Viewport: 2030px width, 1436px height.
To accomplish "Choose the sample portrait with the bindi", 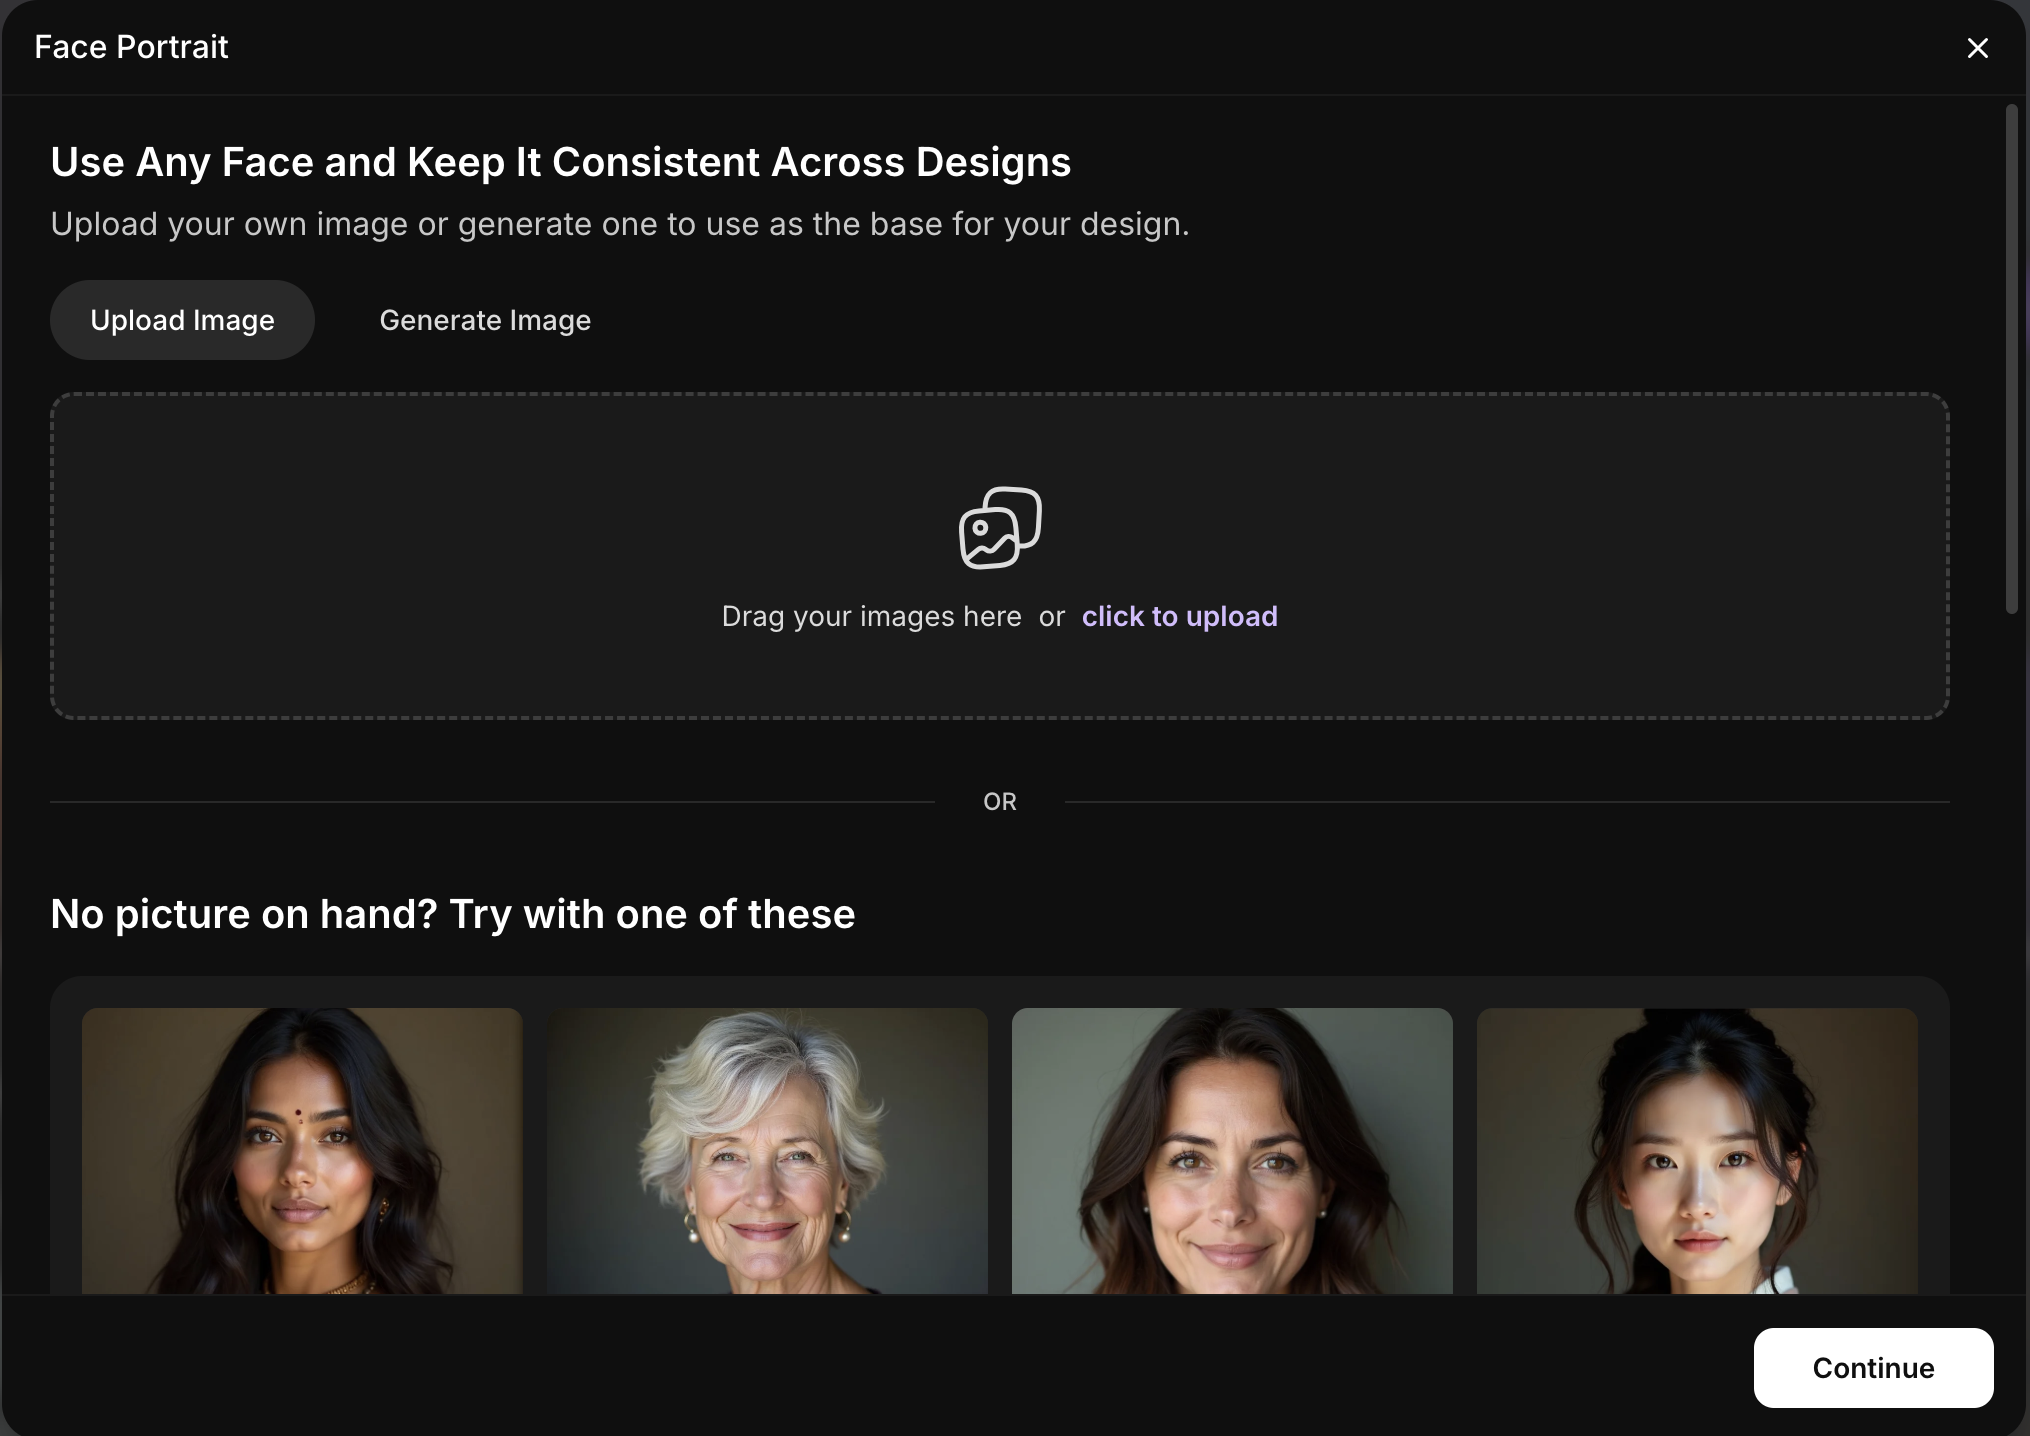I will (302, 1151).
